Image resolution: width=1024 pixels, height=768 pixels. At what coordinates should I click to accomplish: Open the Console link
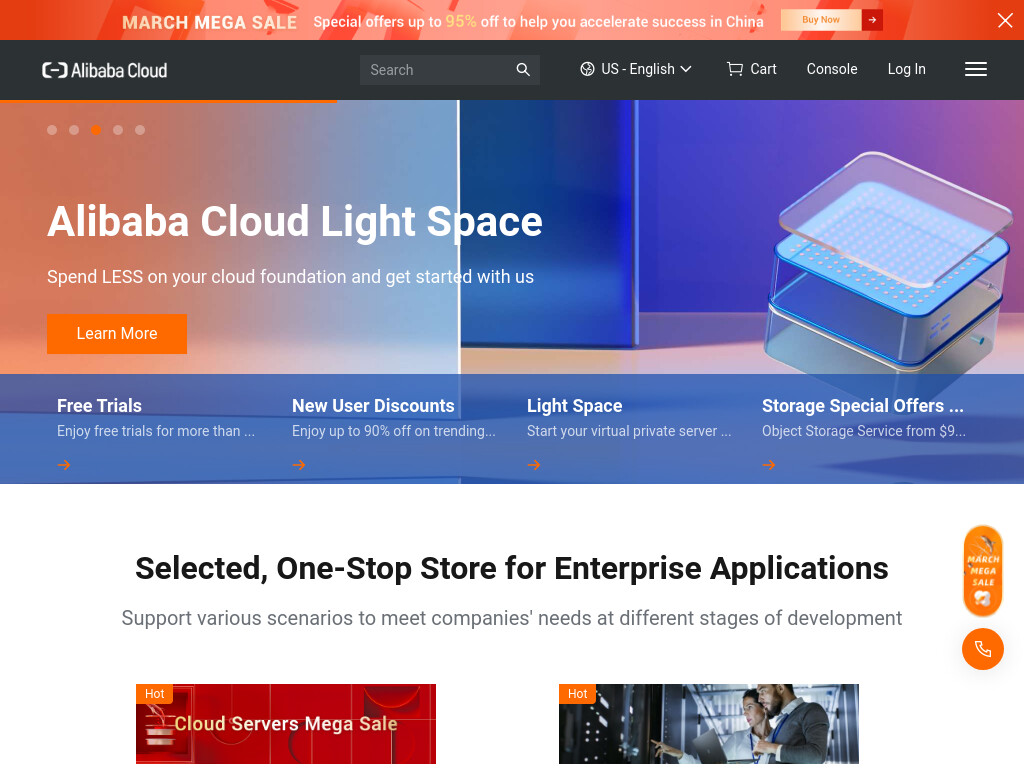(x=831, y=69)
